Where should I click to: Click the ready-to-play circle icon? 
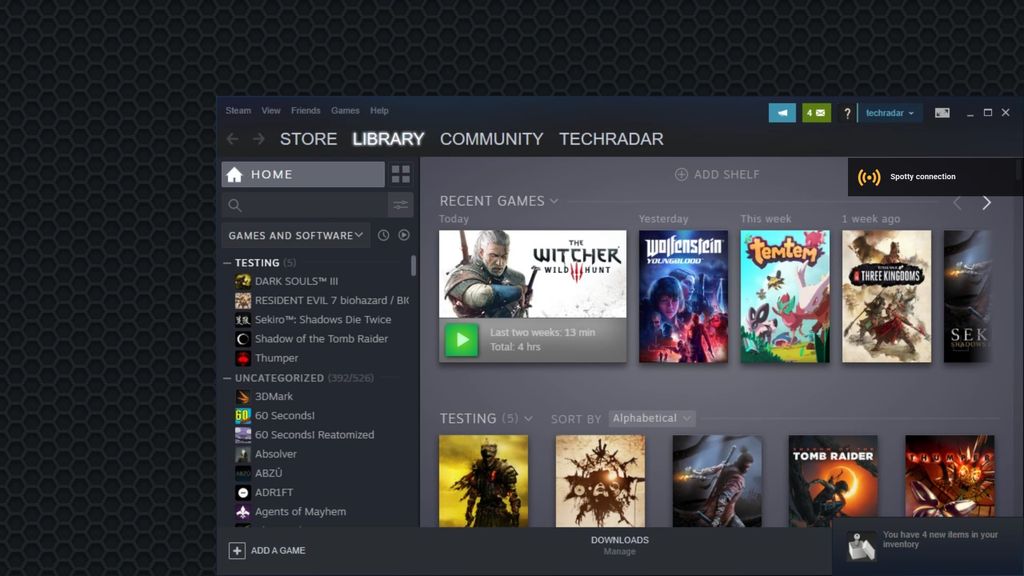pos(404,234)
